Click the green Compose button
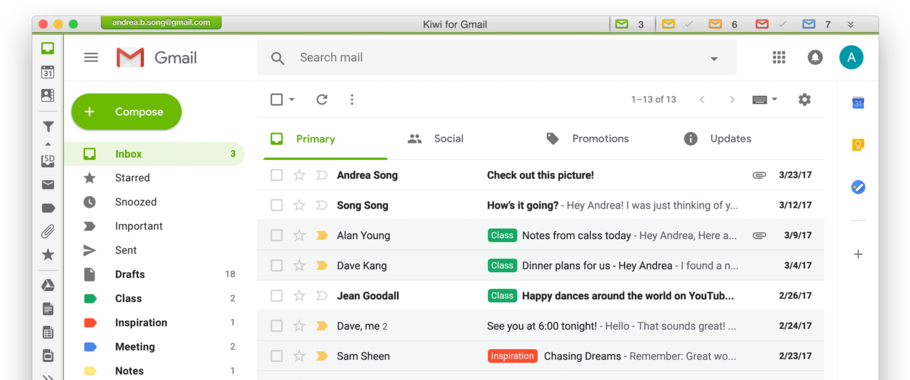This screenshot has height=380, width=910. tap(127, 111)
